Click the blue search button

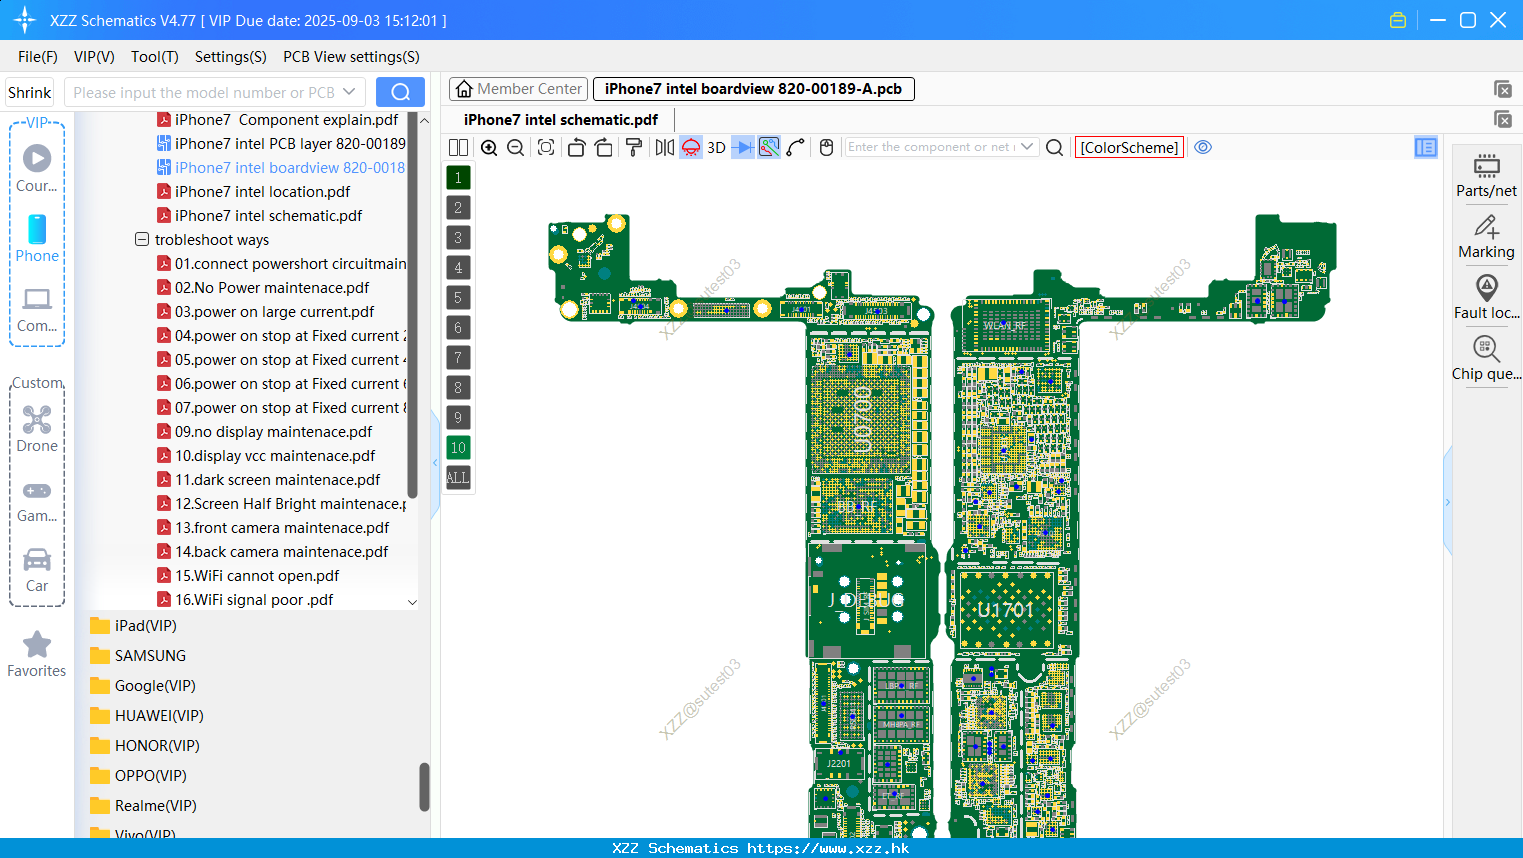(x=400, y=92)
